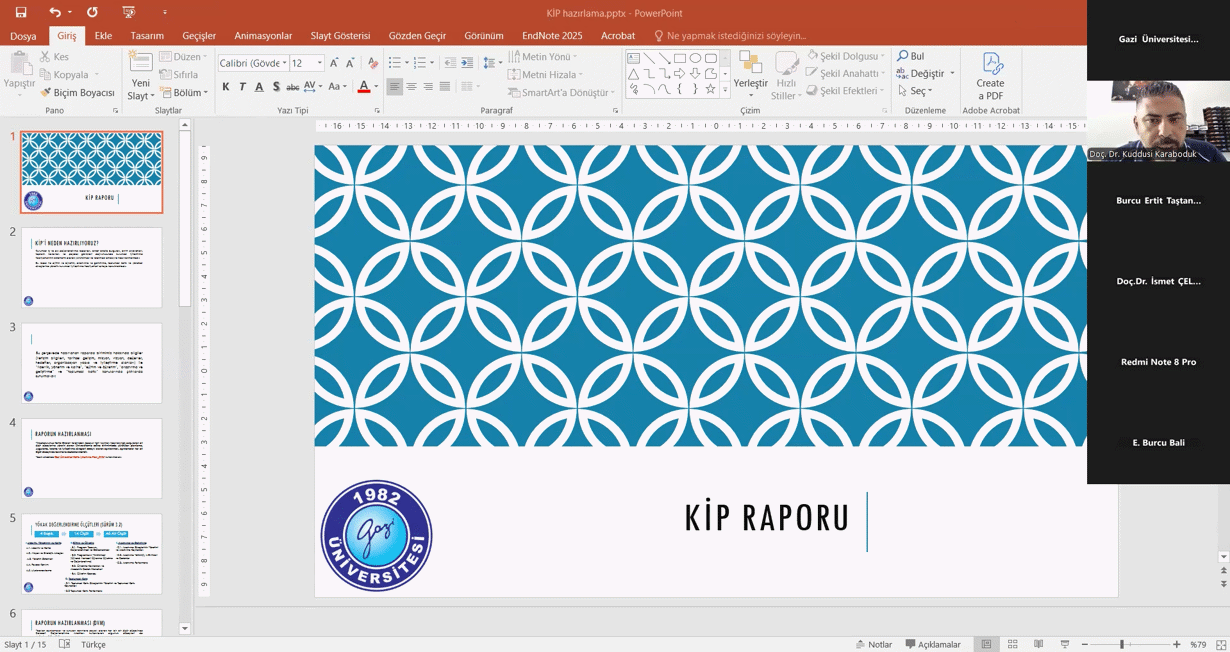Image resolution: width=1230 pixels, height=652 pixels.
Task: Open Şekil Efektleri shape effects
Action: click(845, 91)
